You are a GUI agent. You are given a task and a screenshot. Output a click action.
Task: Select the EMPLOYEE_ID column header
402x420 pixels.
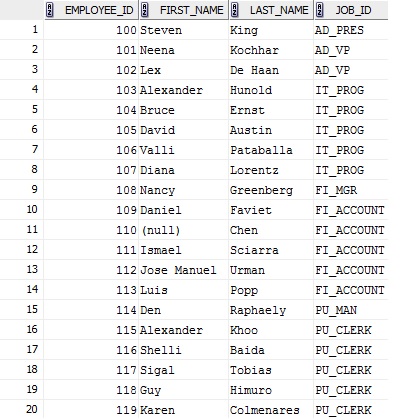click(91, 10)
